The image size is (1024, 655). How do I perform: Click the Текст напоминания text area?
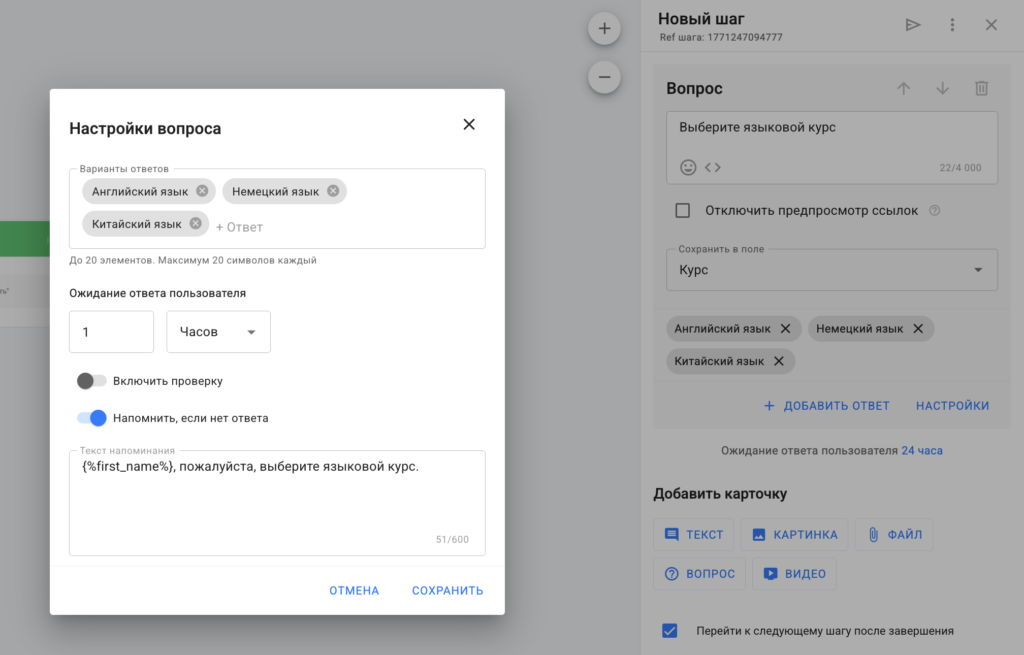[276, 505]
